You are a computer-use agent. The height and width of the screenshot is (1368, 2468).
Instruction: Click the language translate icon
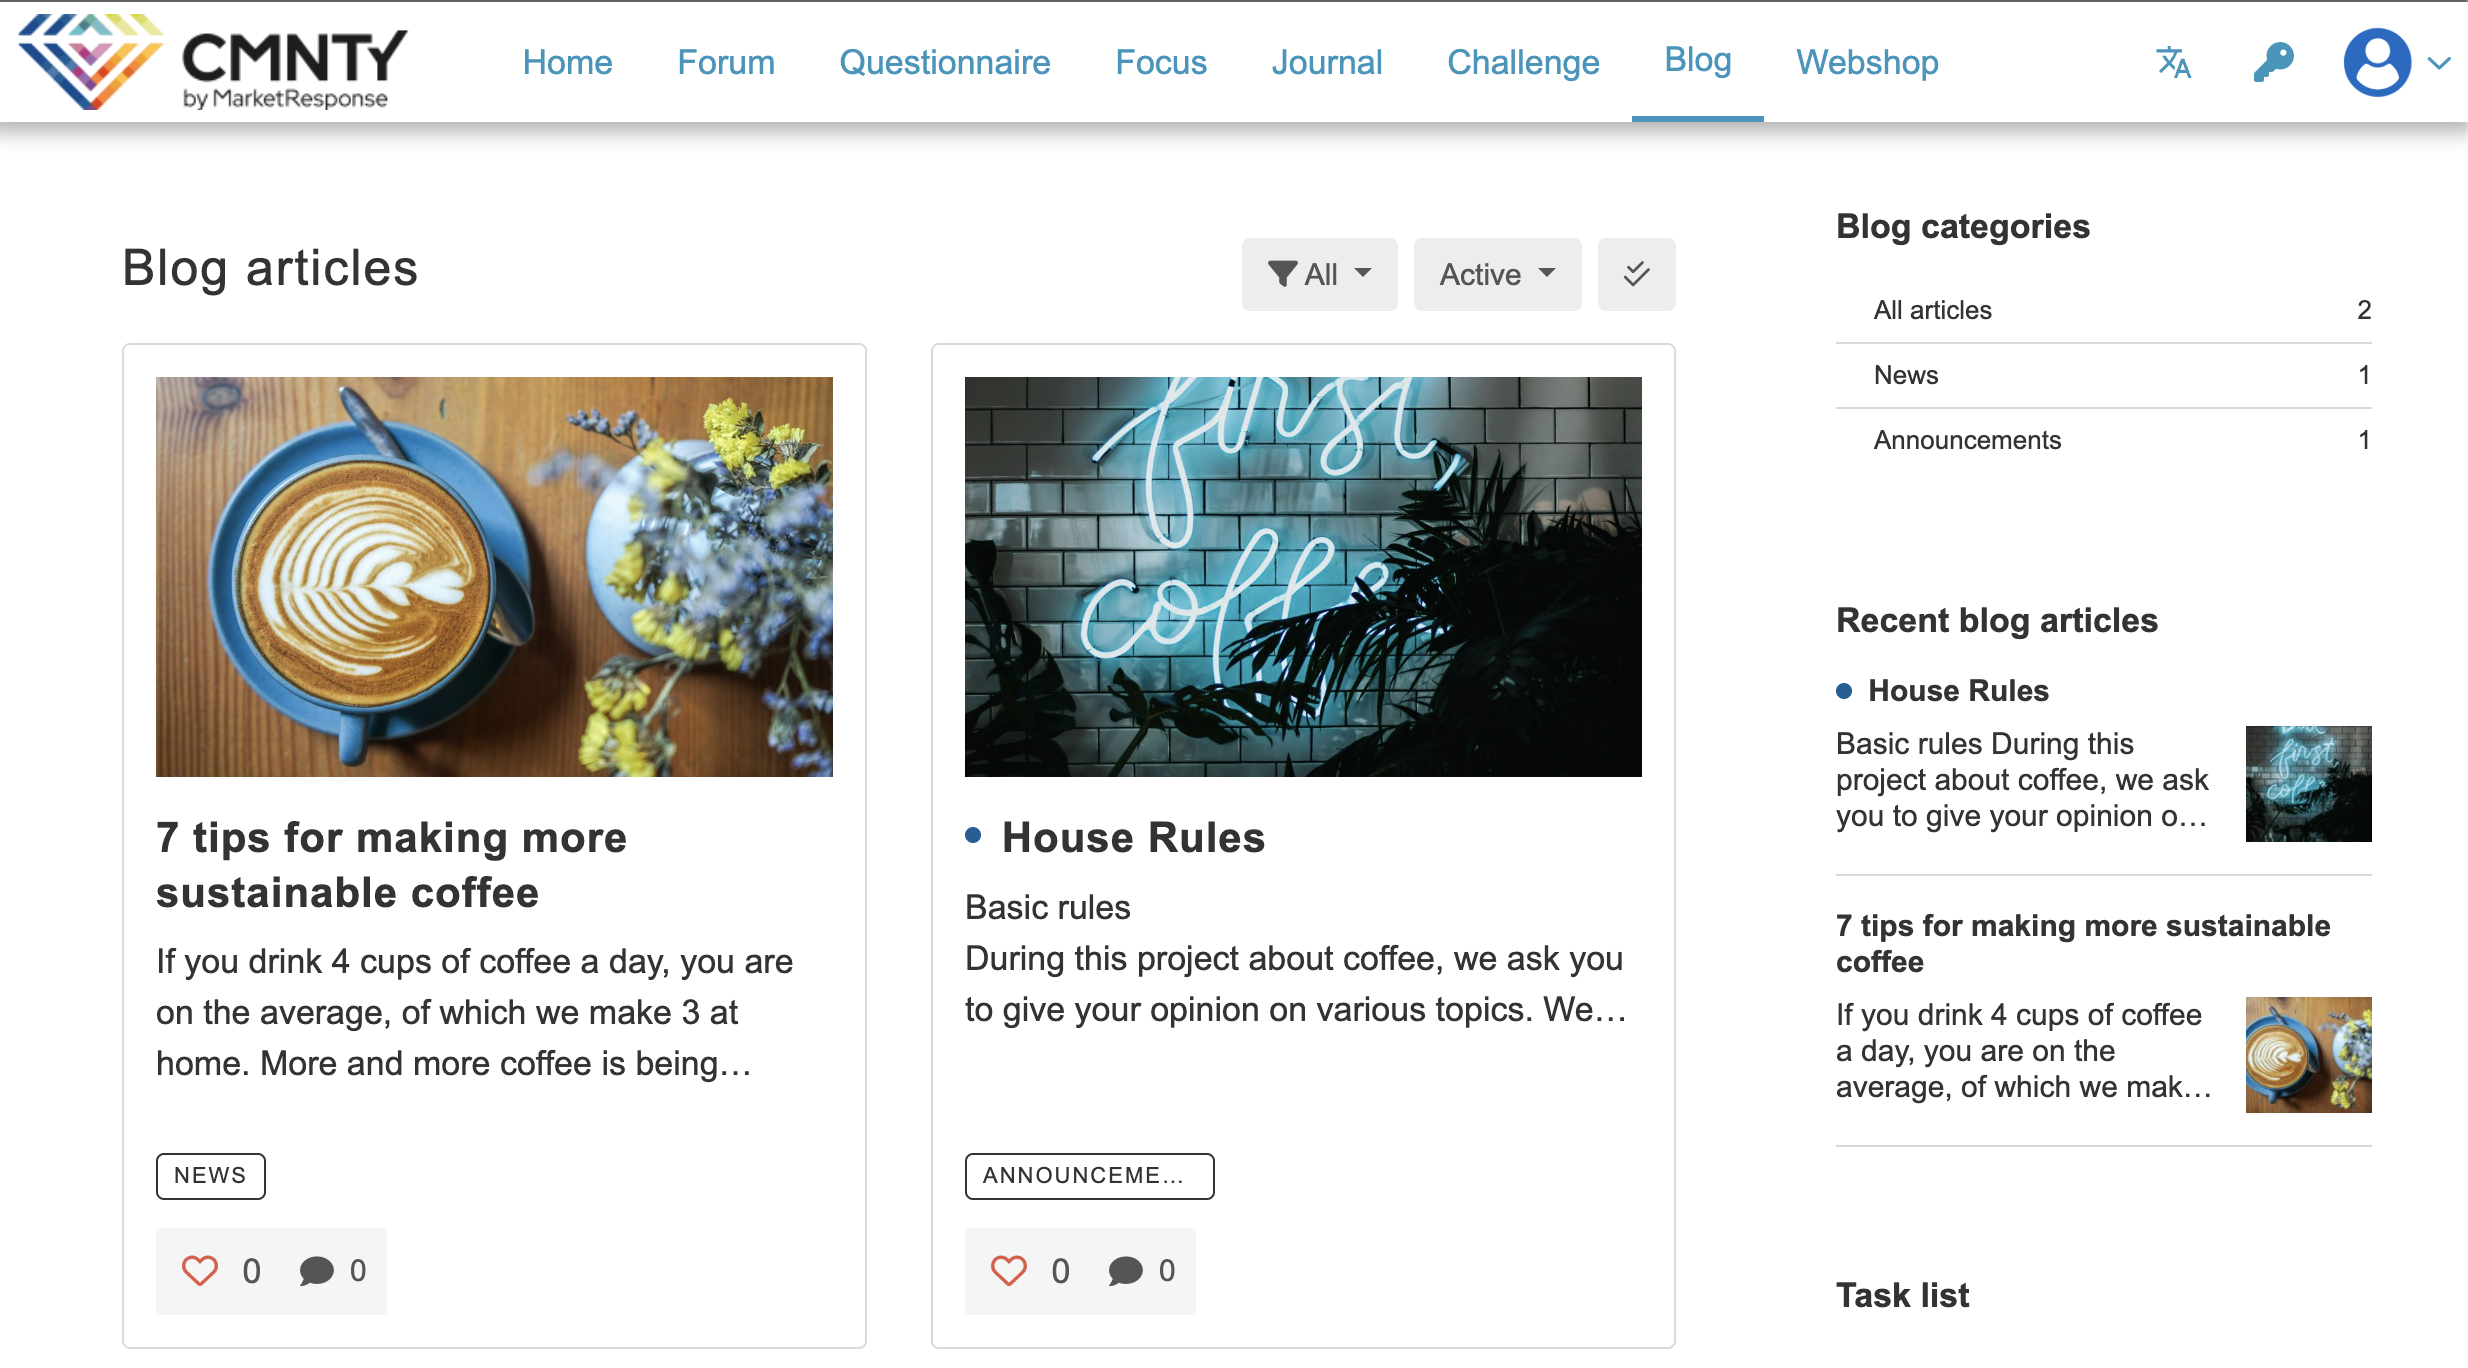point(2173,63)
